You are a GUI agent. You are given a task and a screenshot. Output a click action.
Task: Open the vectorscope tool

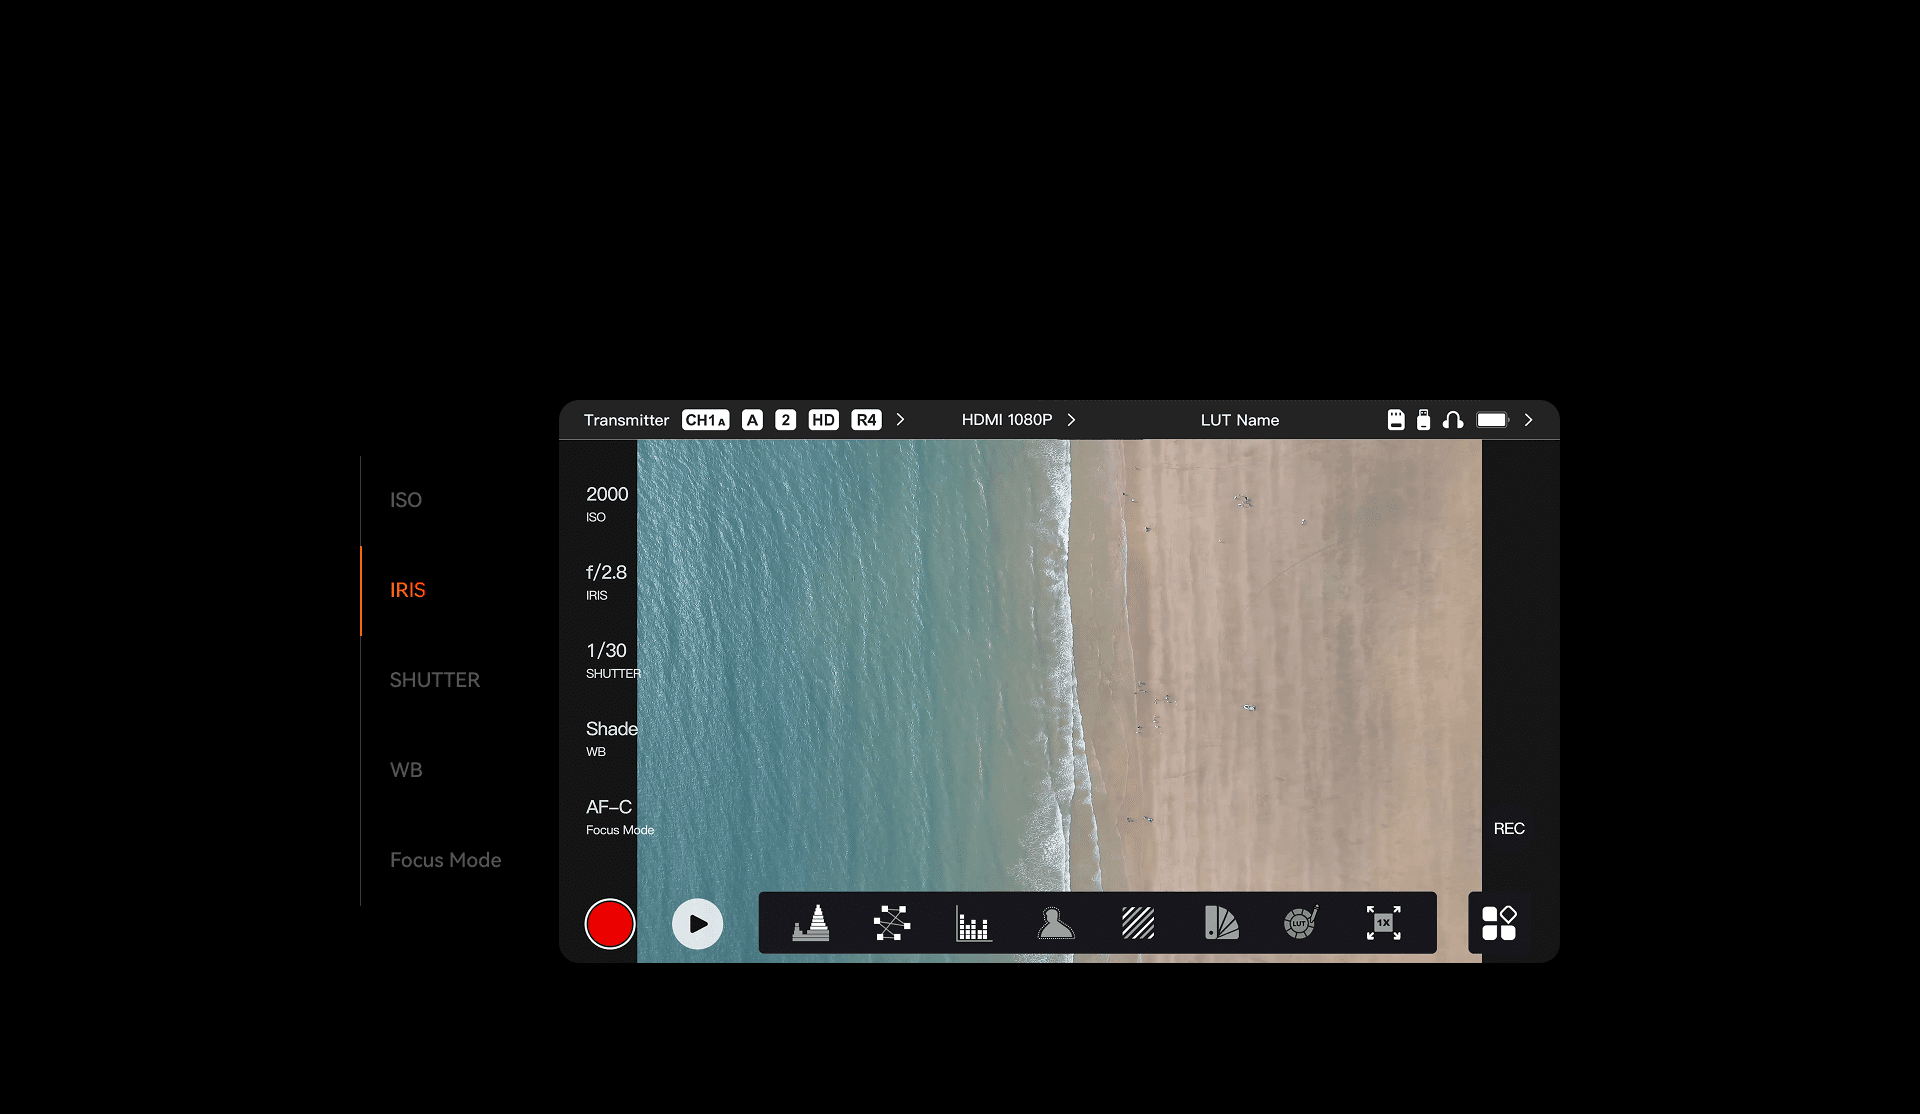coord(892,923)
